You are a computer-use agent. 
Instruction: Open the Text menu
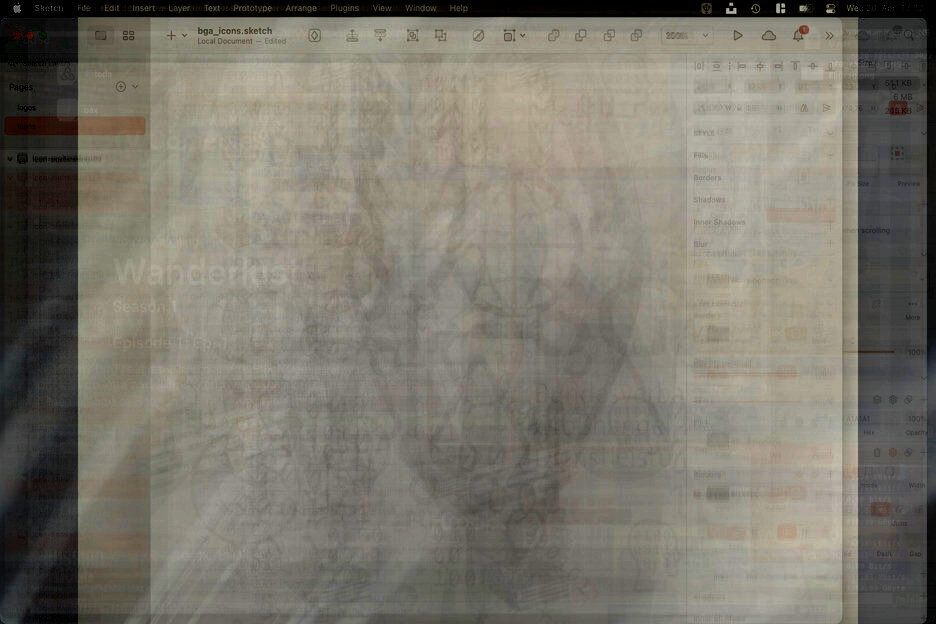[x=212, y=8]
